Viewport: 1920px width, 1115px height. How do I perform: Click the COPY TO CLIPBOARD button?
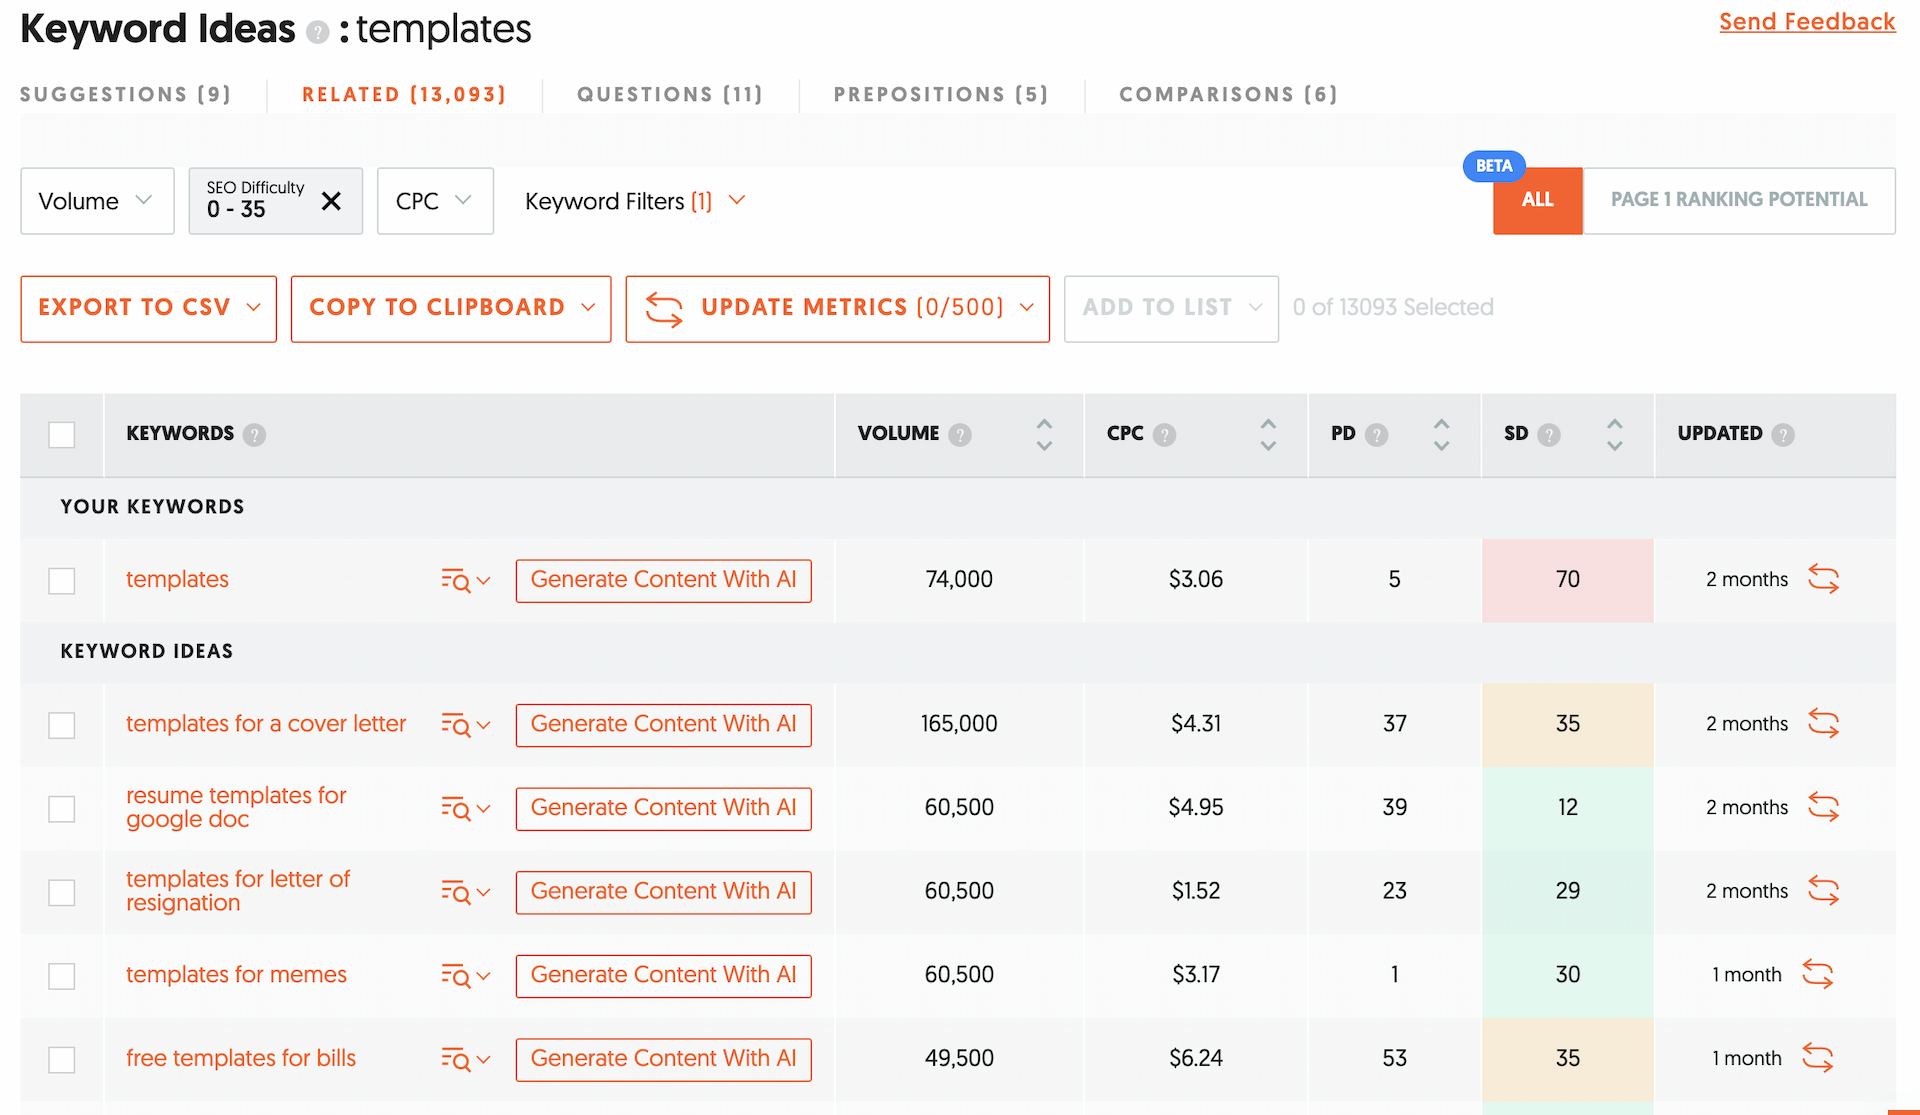(x=448, y=307)
